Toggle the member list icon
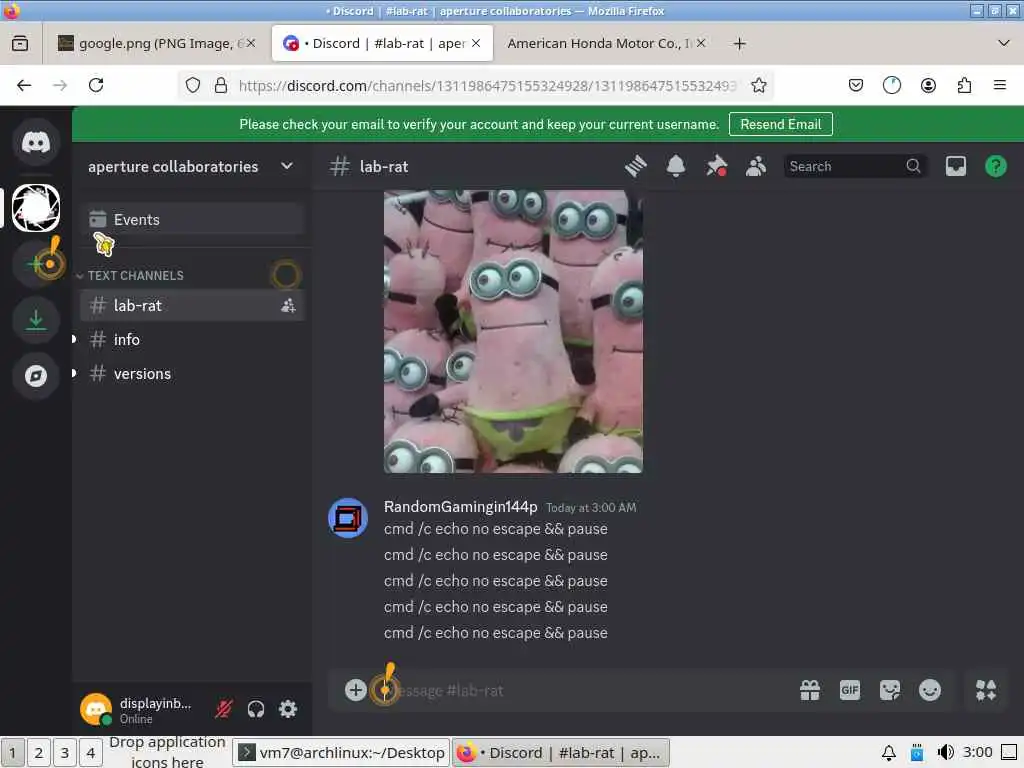 point(756,167)
